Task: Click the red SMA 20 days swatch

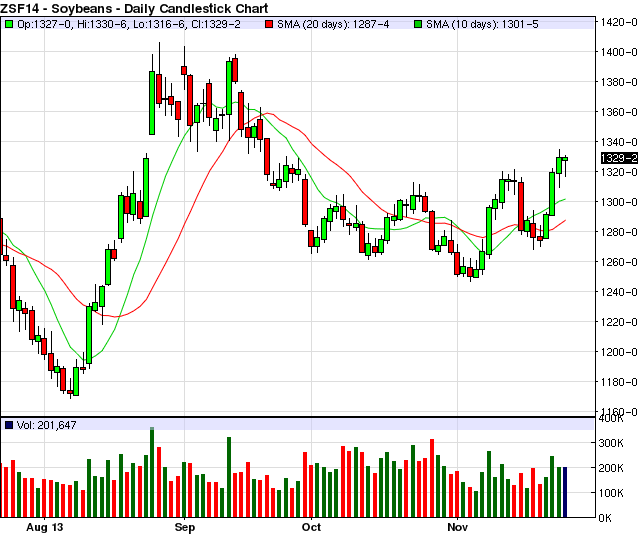Action: 269,24
